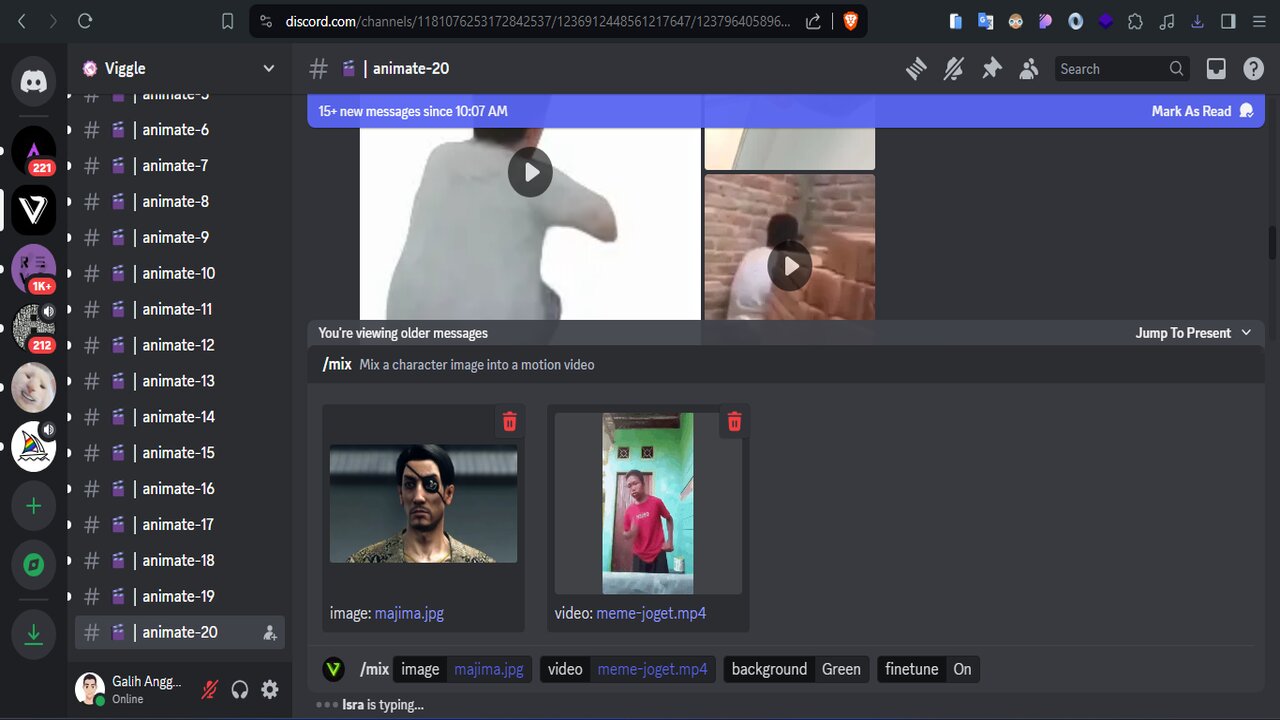Switch to the animate-17 channel
Screen dimensions: 1280x720
(x=178, y=524)
